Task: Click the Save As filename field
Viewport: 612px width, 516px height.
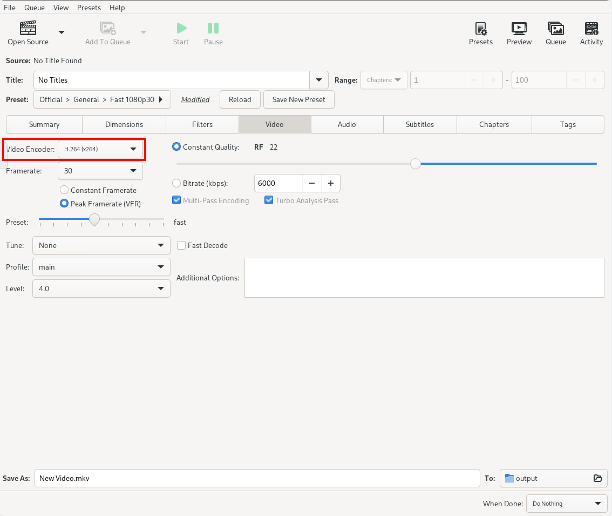Action: tap(257, 478)
